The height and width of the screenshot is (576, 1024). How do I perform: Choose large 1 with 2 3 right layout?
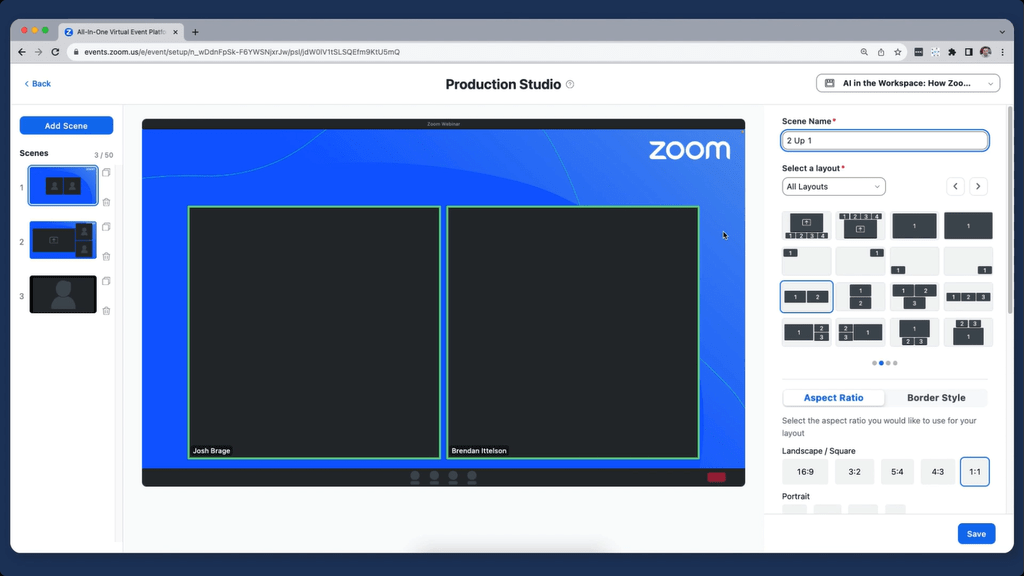click(x=807, y=332)
